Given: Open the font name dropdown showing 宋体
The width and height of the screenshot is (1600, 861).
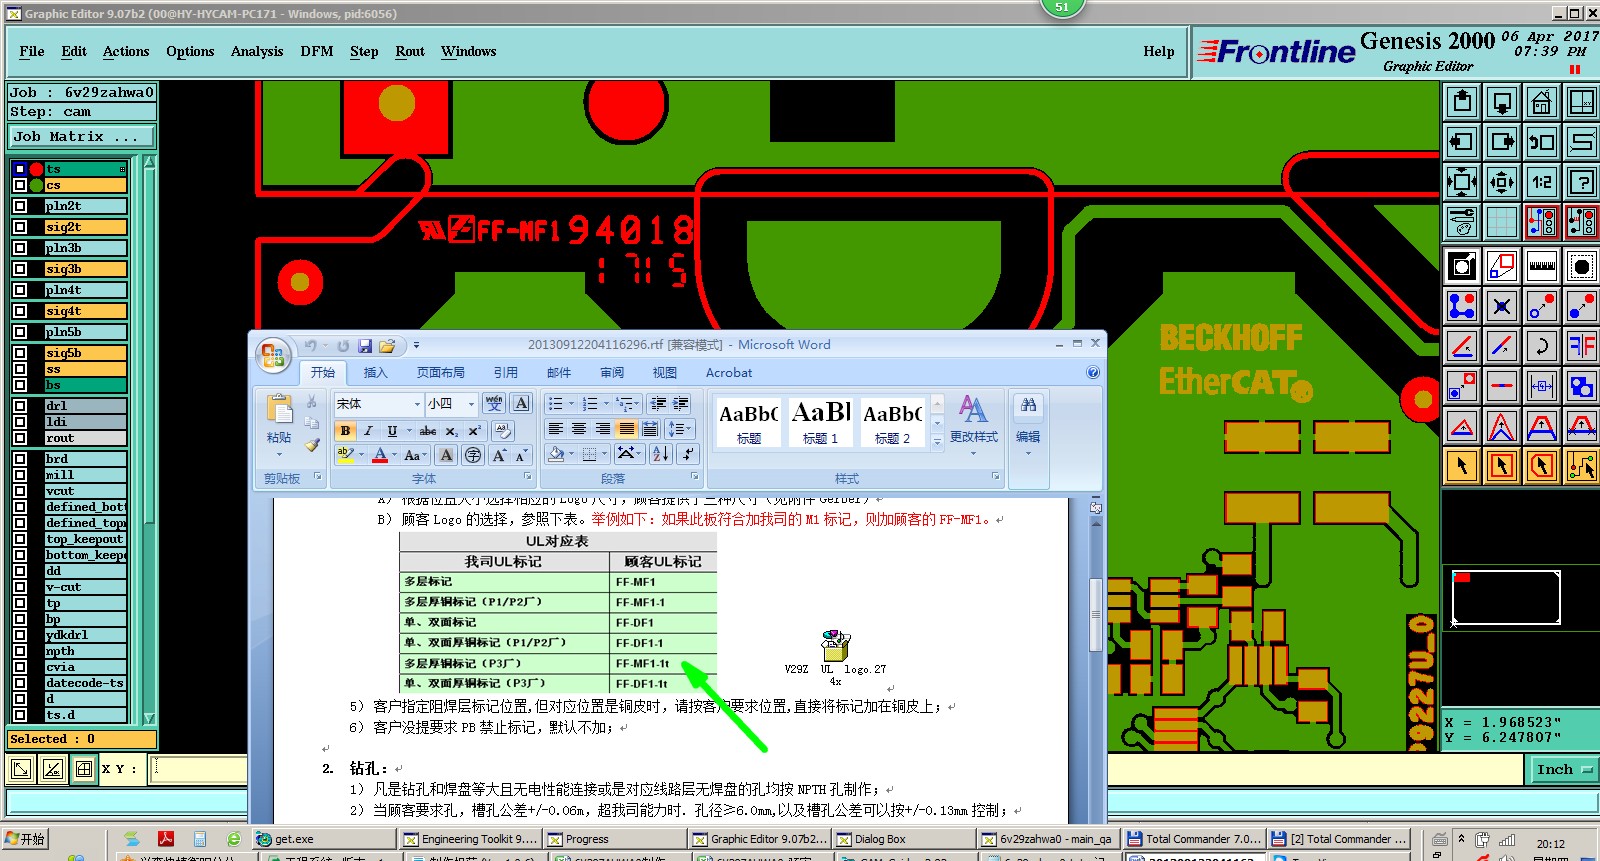Looking at the screenshot, I should point(417,404).
